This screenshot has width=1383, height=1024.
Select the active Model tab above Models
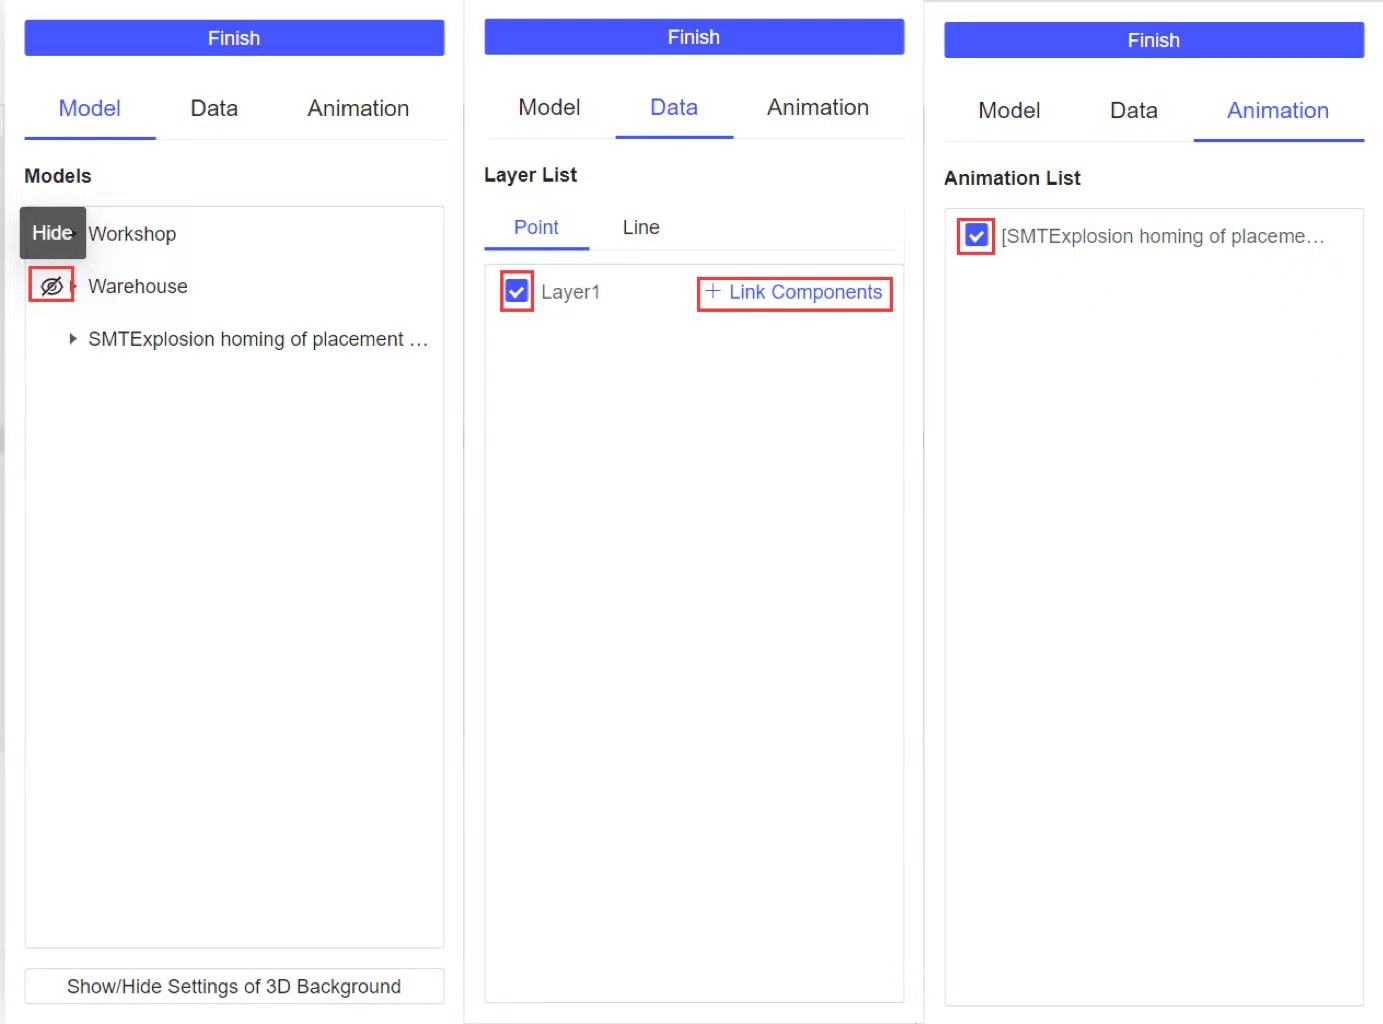pos(90,108)
